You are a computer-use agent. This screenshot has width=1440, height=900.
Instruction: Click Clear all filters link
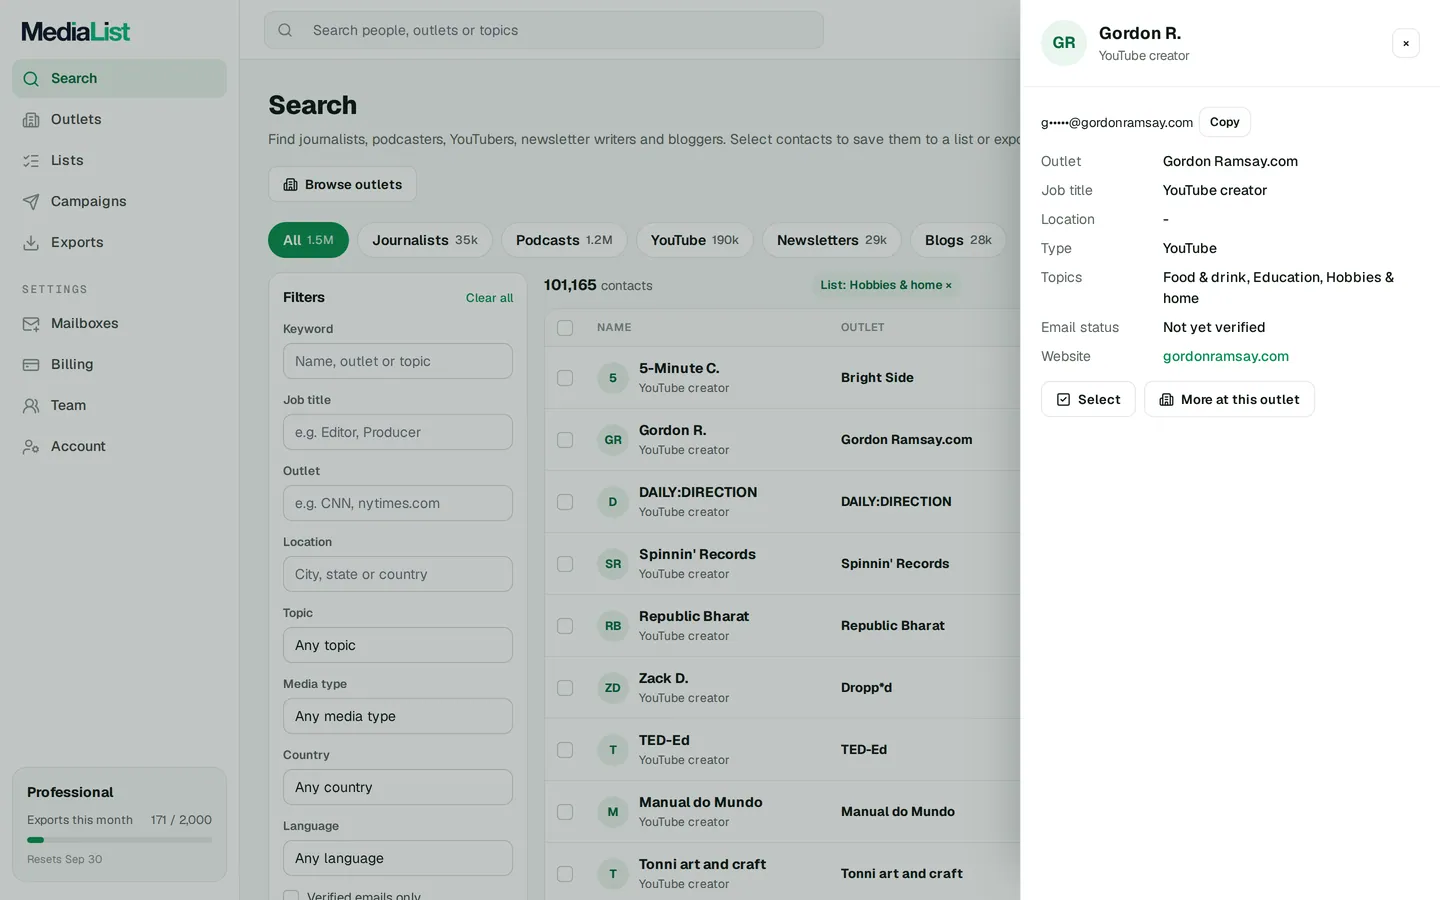489,298
